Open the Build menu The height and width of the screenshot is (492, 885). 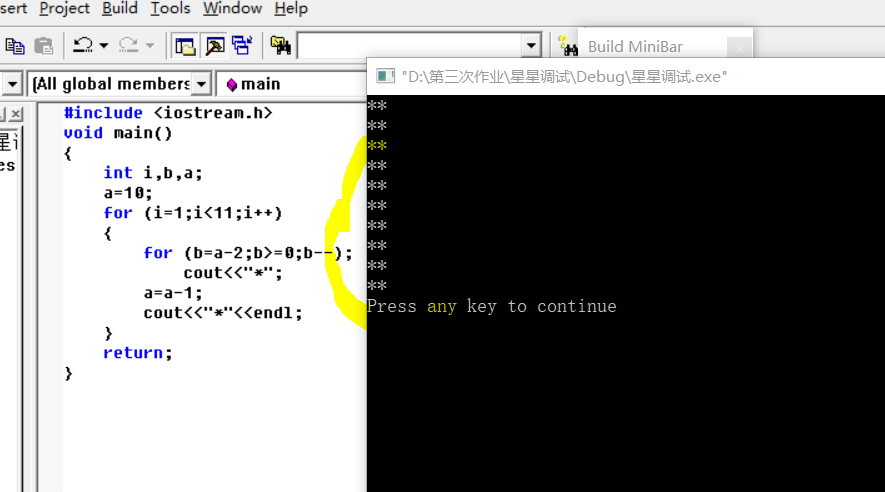(120, 8)
